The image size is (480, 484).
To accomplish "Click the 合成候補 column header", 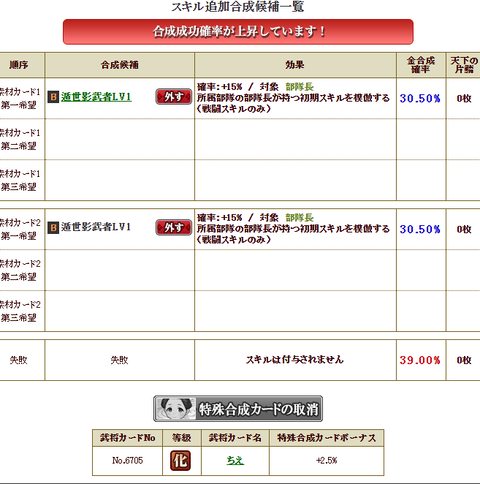I will (120, 65).
